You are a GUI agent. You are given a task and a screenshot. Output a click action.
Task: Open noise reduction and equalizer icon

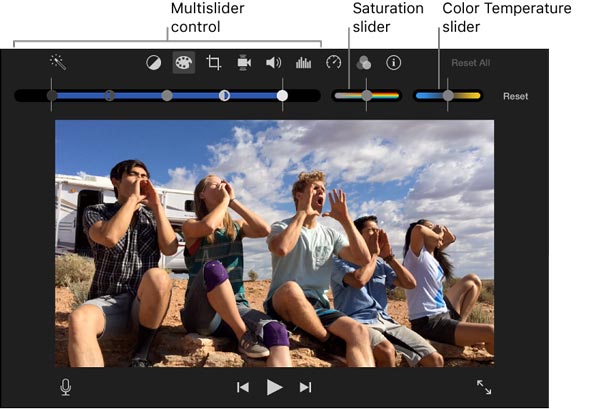click(303, 63)
